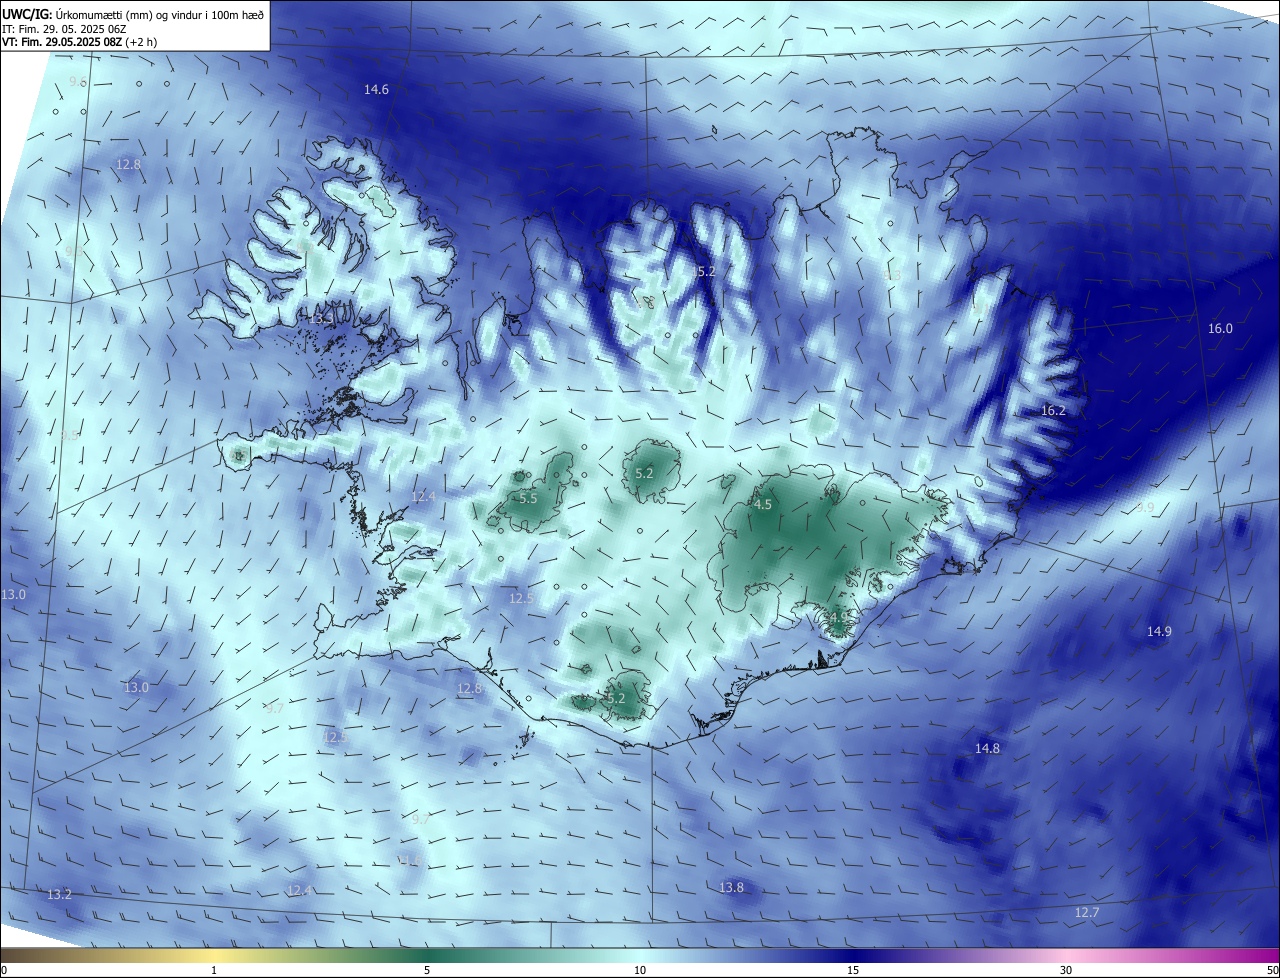The height and width of the screenshot is (978, 1280).
Task: Click the colorbar tick label 1
Action: [x=214, y=970]
